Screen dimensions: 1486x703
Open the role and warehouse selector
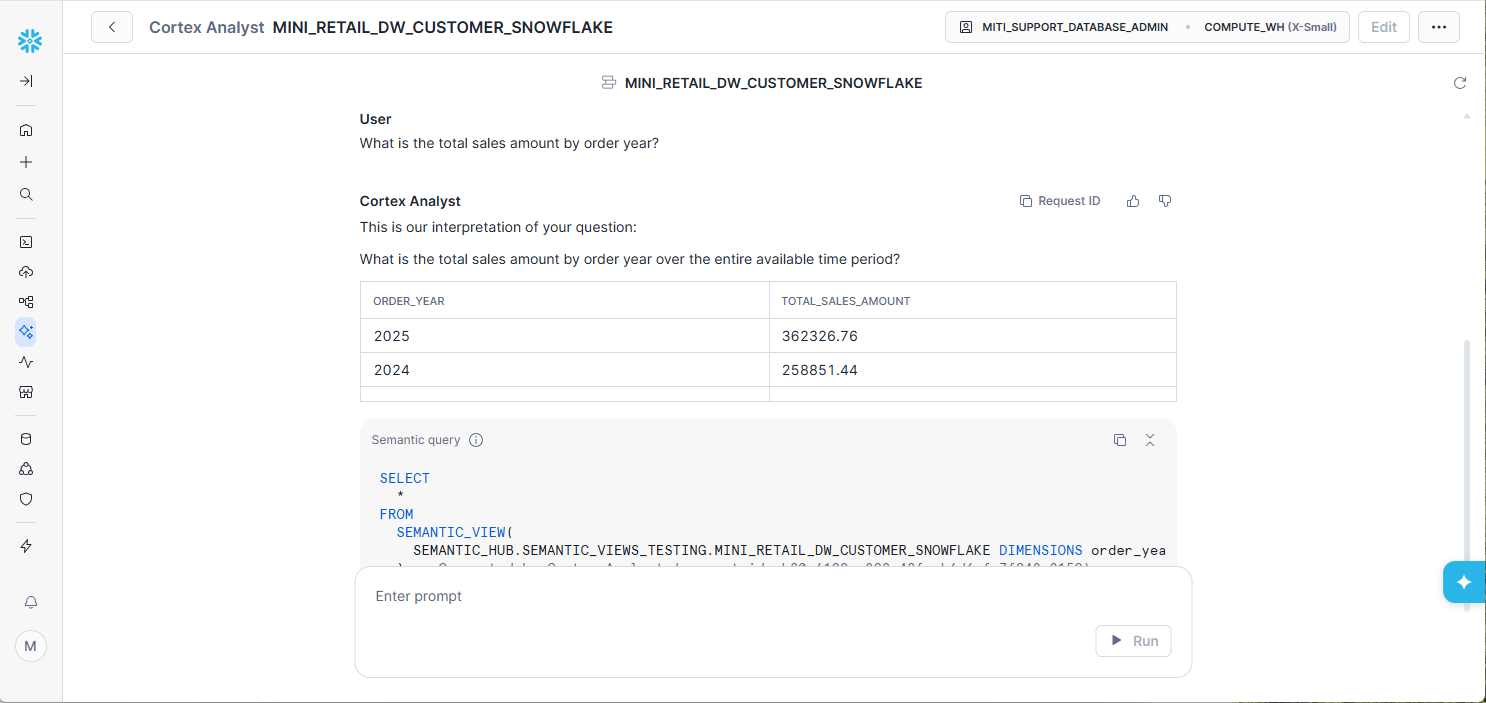tap(1146, 27)
